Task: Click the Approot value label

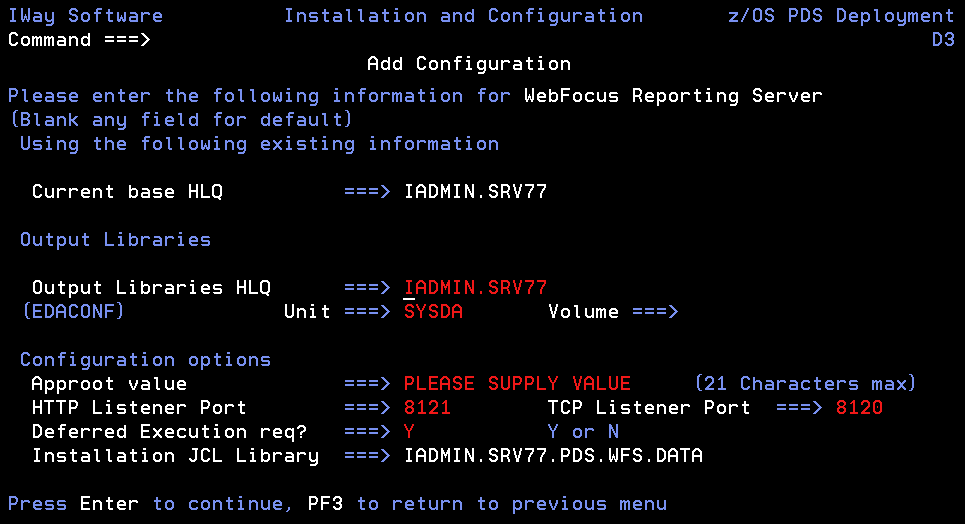Action: [109, 384]
